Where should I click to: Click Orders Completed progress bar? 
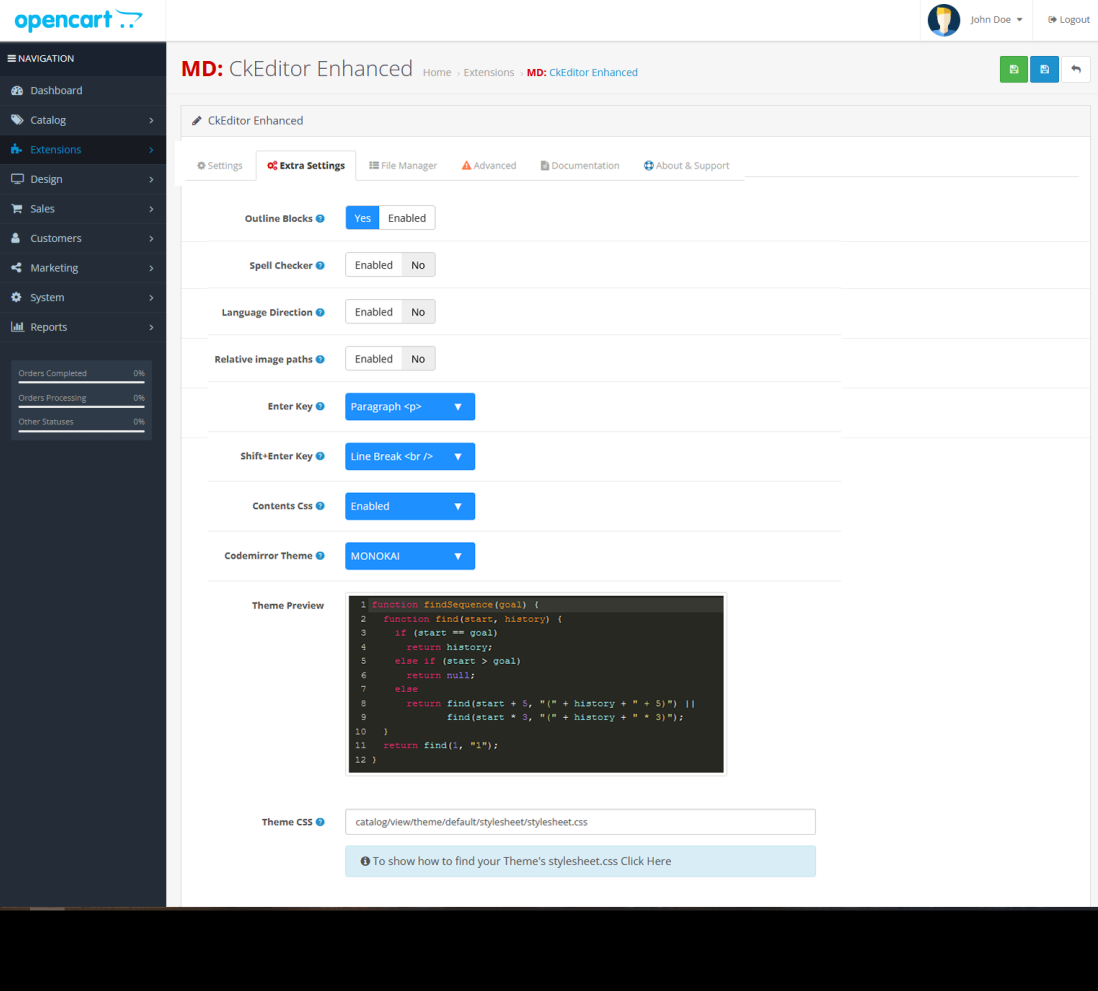click(x=81, y=382)
